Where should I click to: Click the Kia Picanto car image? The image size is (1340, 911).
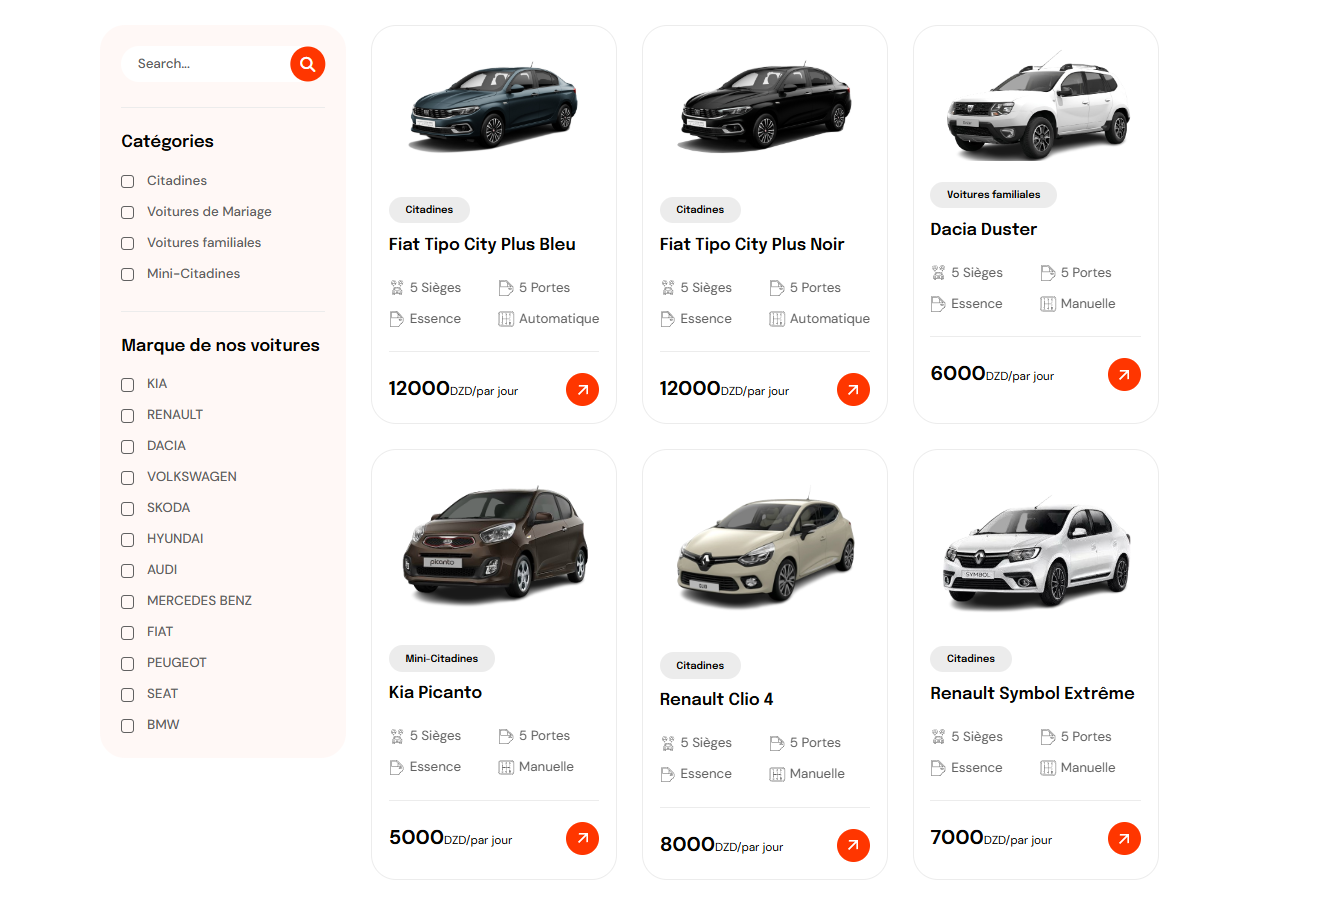point(494,543)
